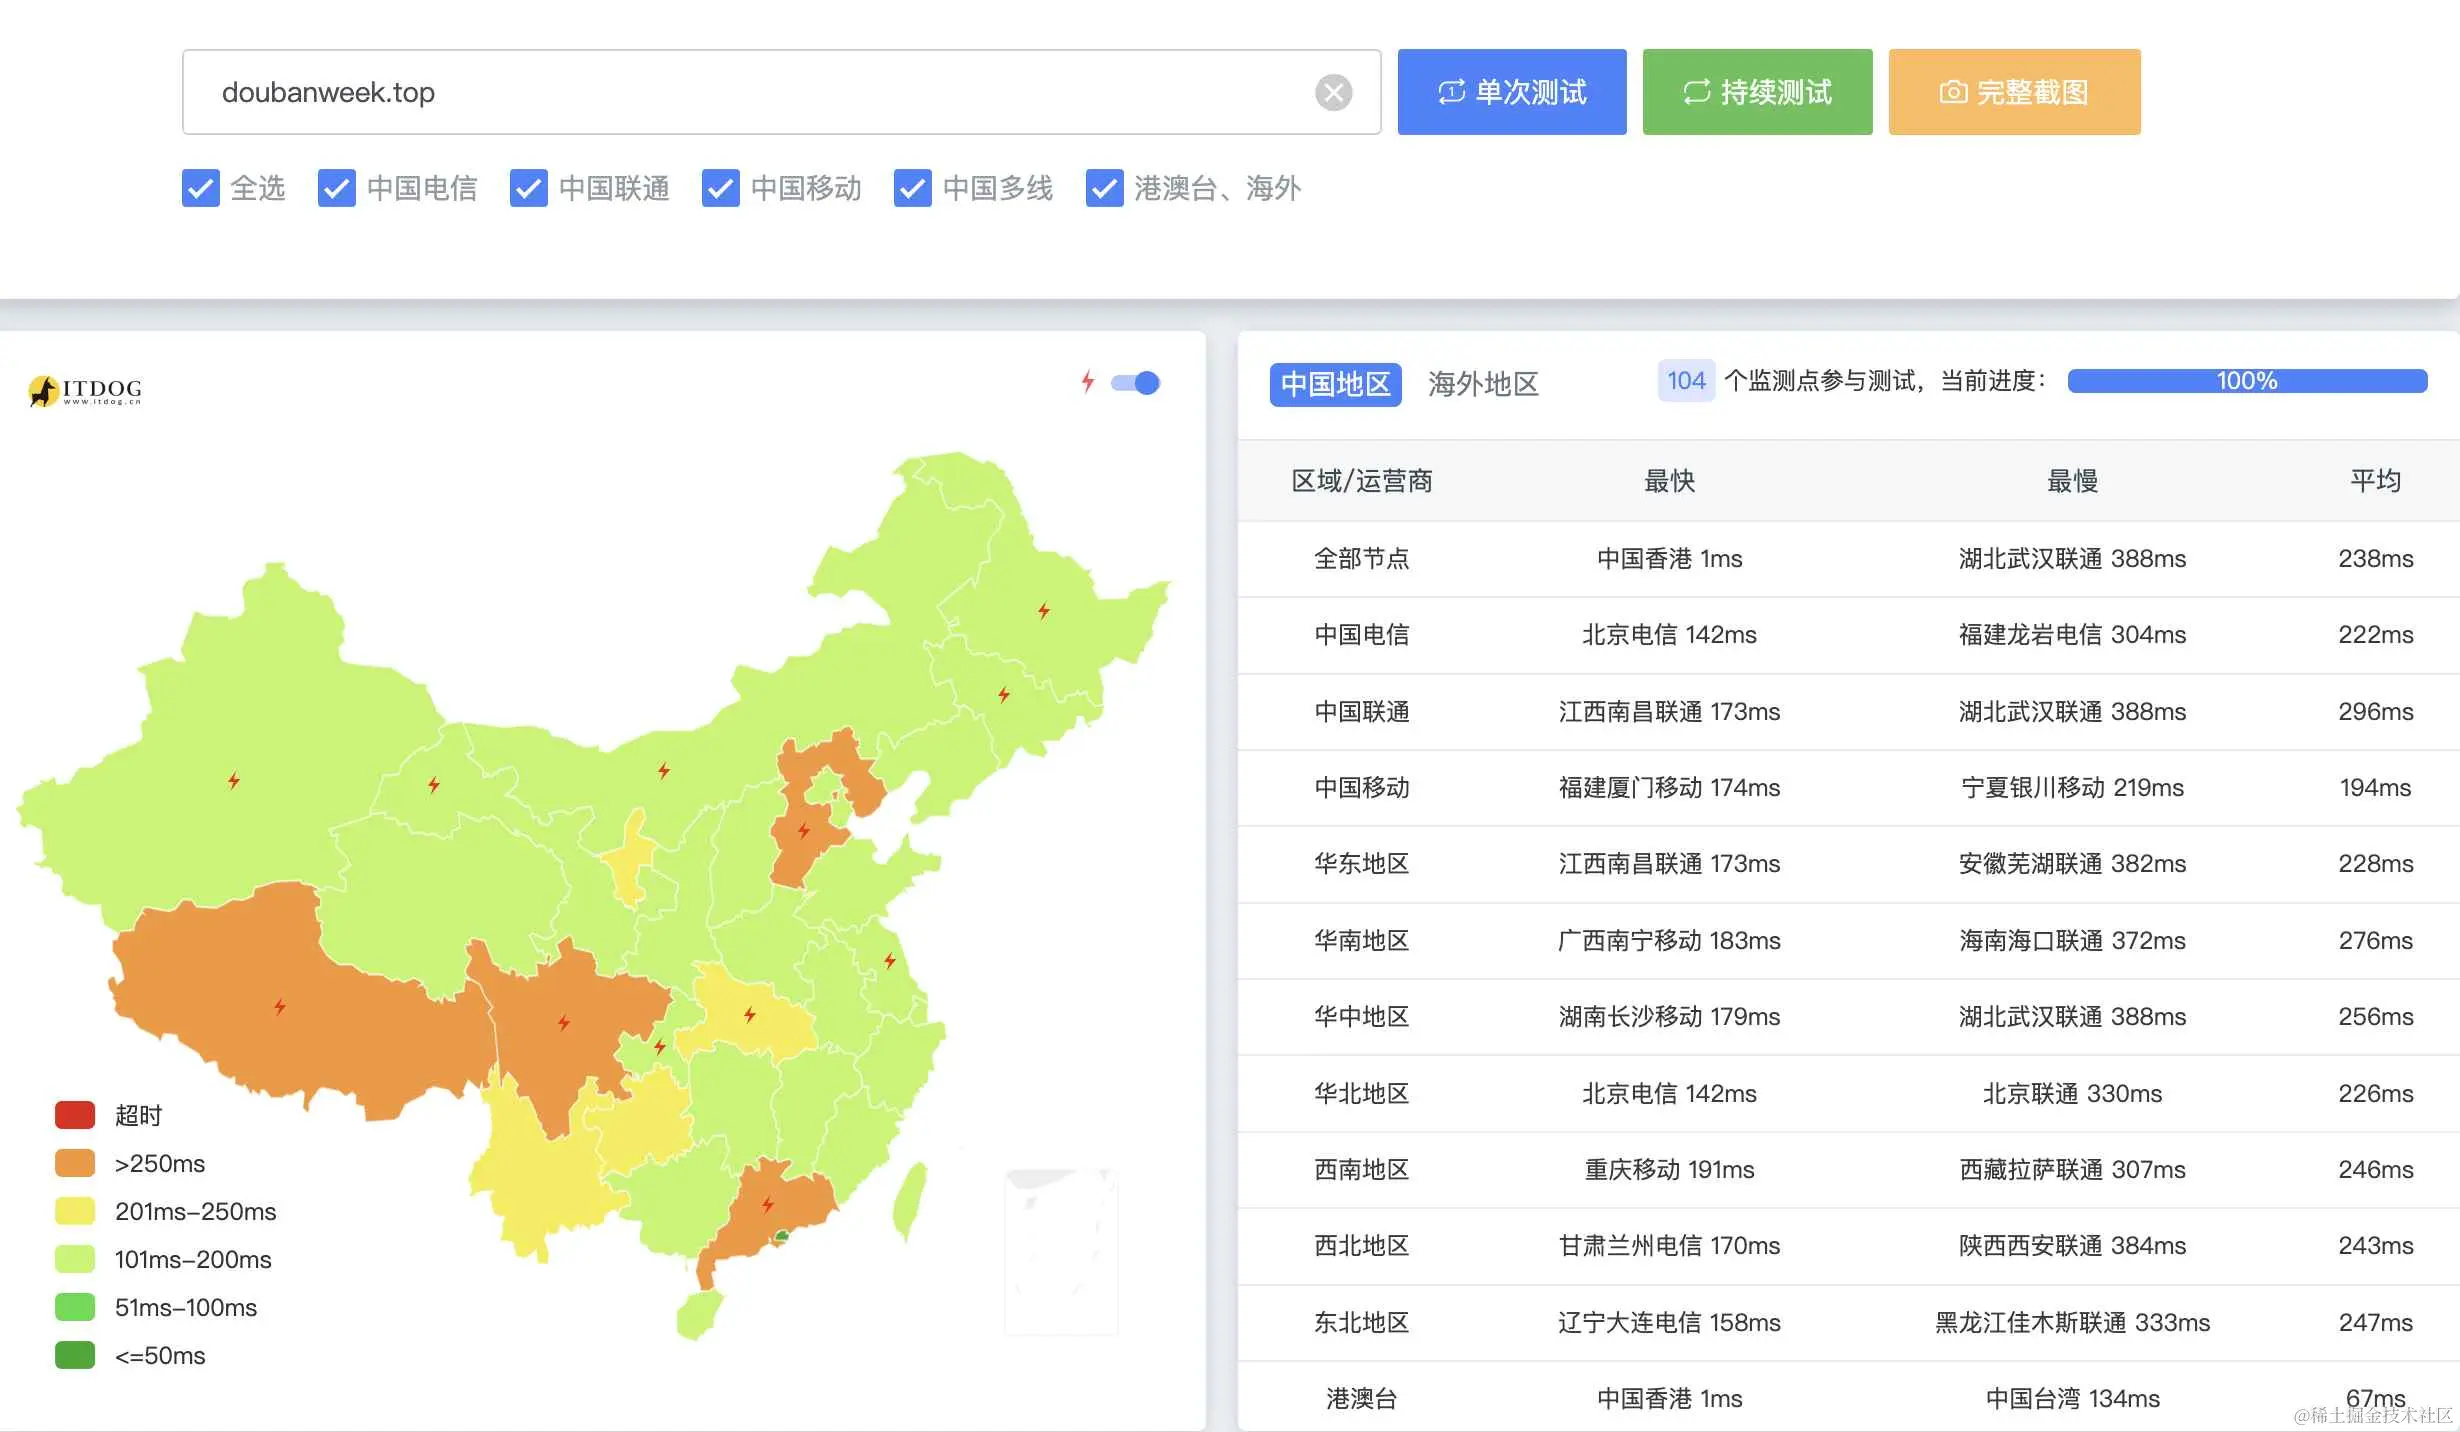Switch to the 海外地区 tab

pyautogui.click(x=1483, y=384)
